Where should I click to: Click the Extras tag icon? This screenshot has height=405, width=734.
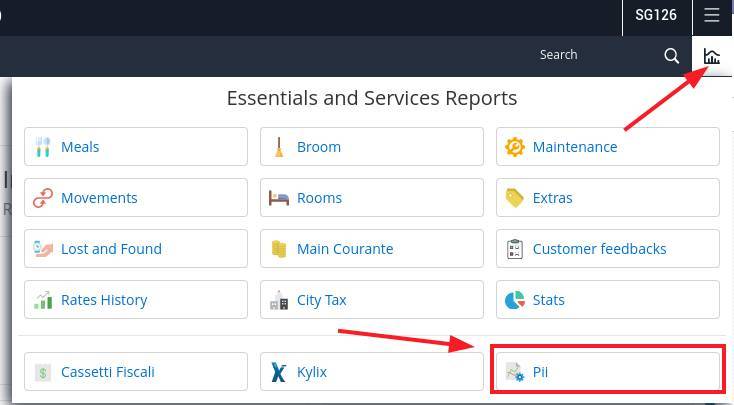[515, 198]
